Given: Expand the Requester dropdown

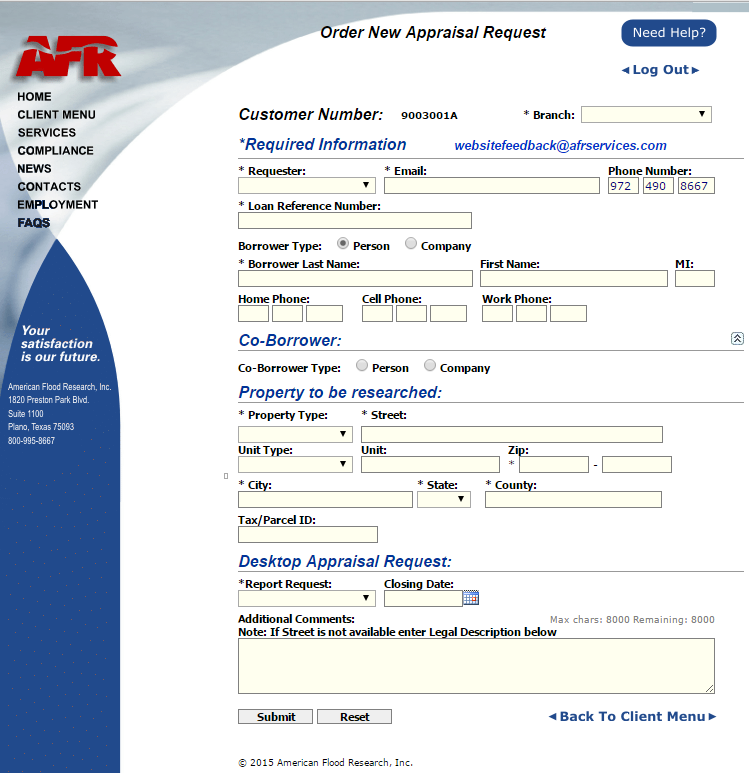Looking at the screenshot, I should (x=306, y=185).
